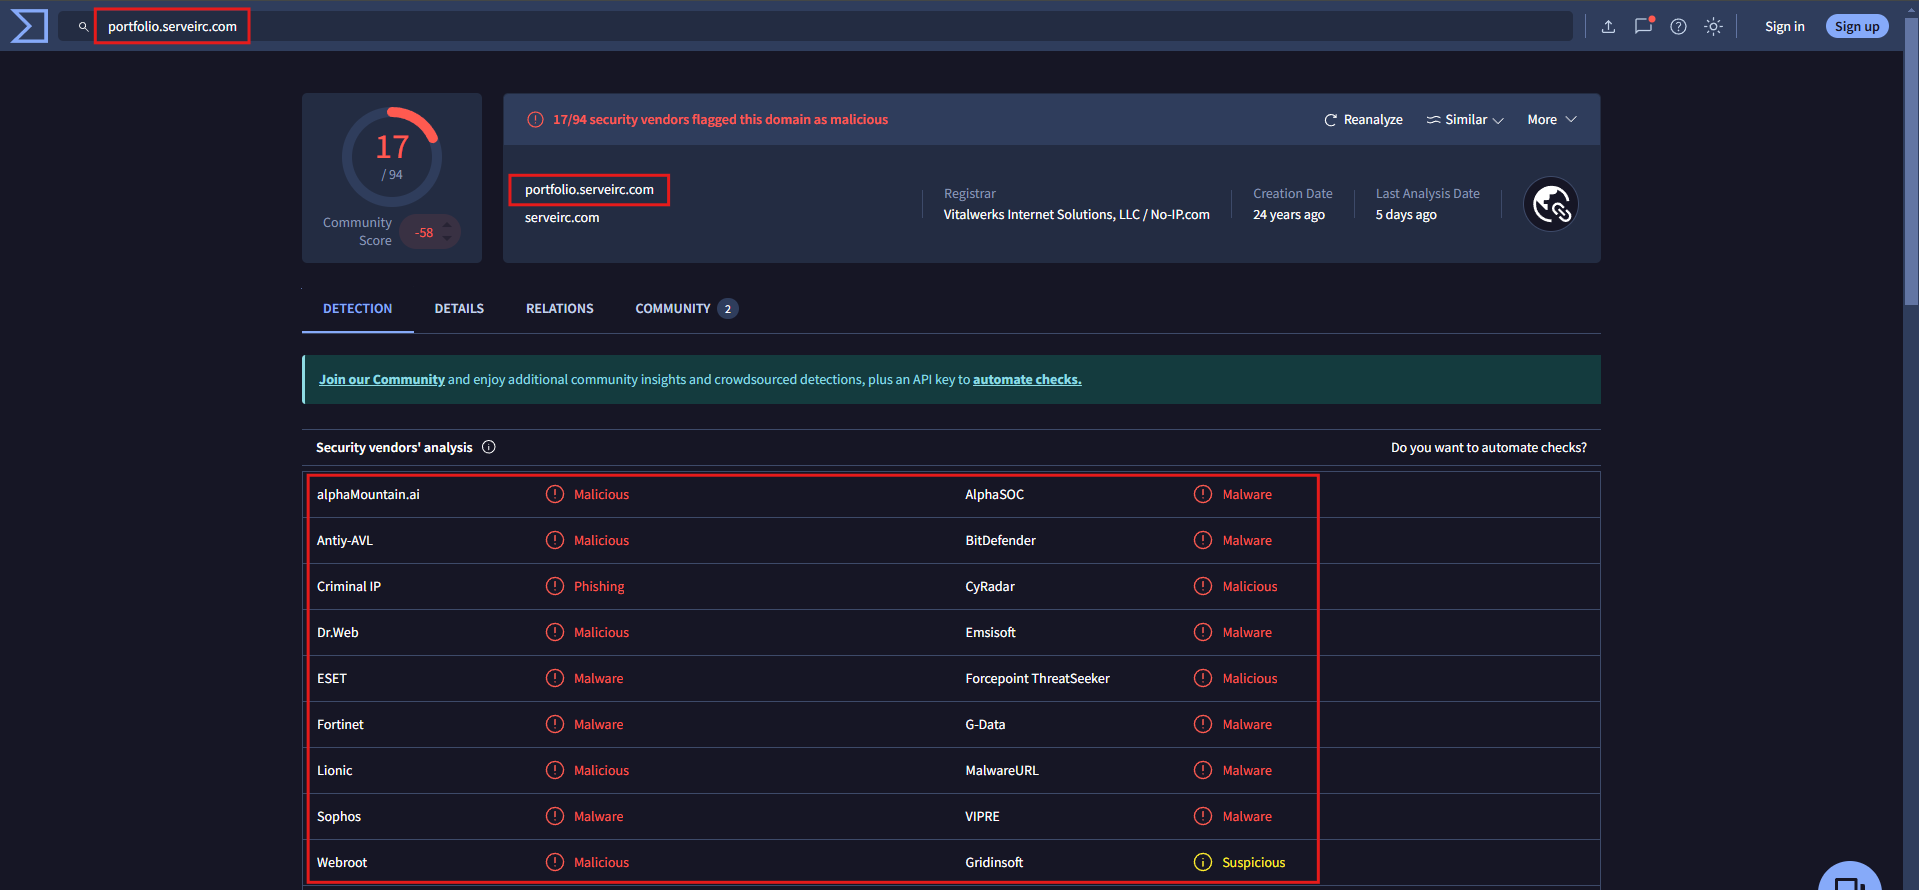Click the MalwareURL vendor name
The width and height of the screenshot is (1919, 890).
(x=1002, y=771)
